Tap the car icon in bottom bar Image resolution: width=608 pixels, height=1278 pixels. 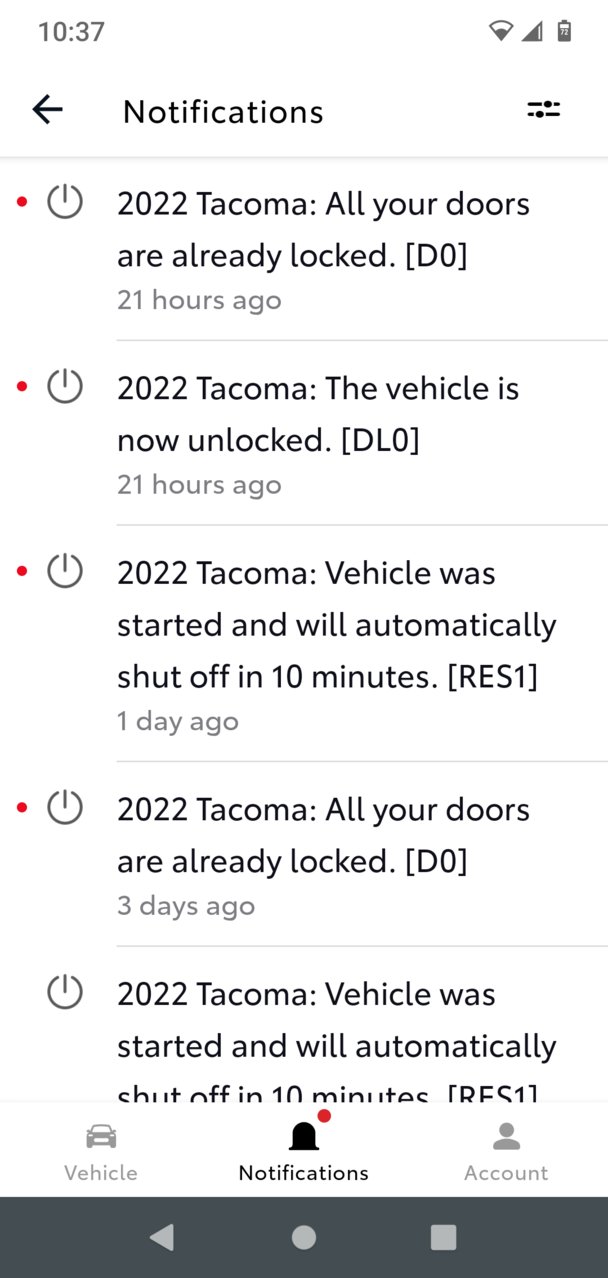tap(101, 1137)
